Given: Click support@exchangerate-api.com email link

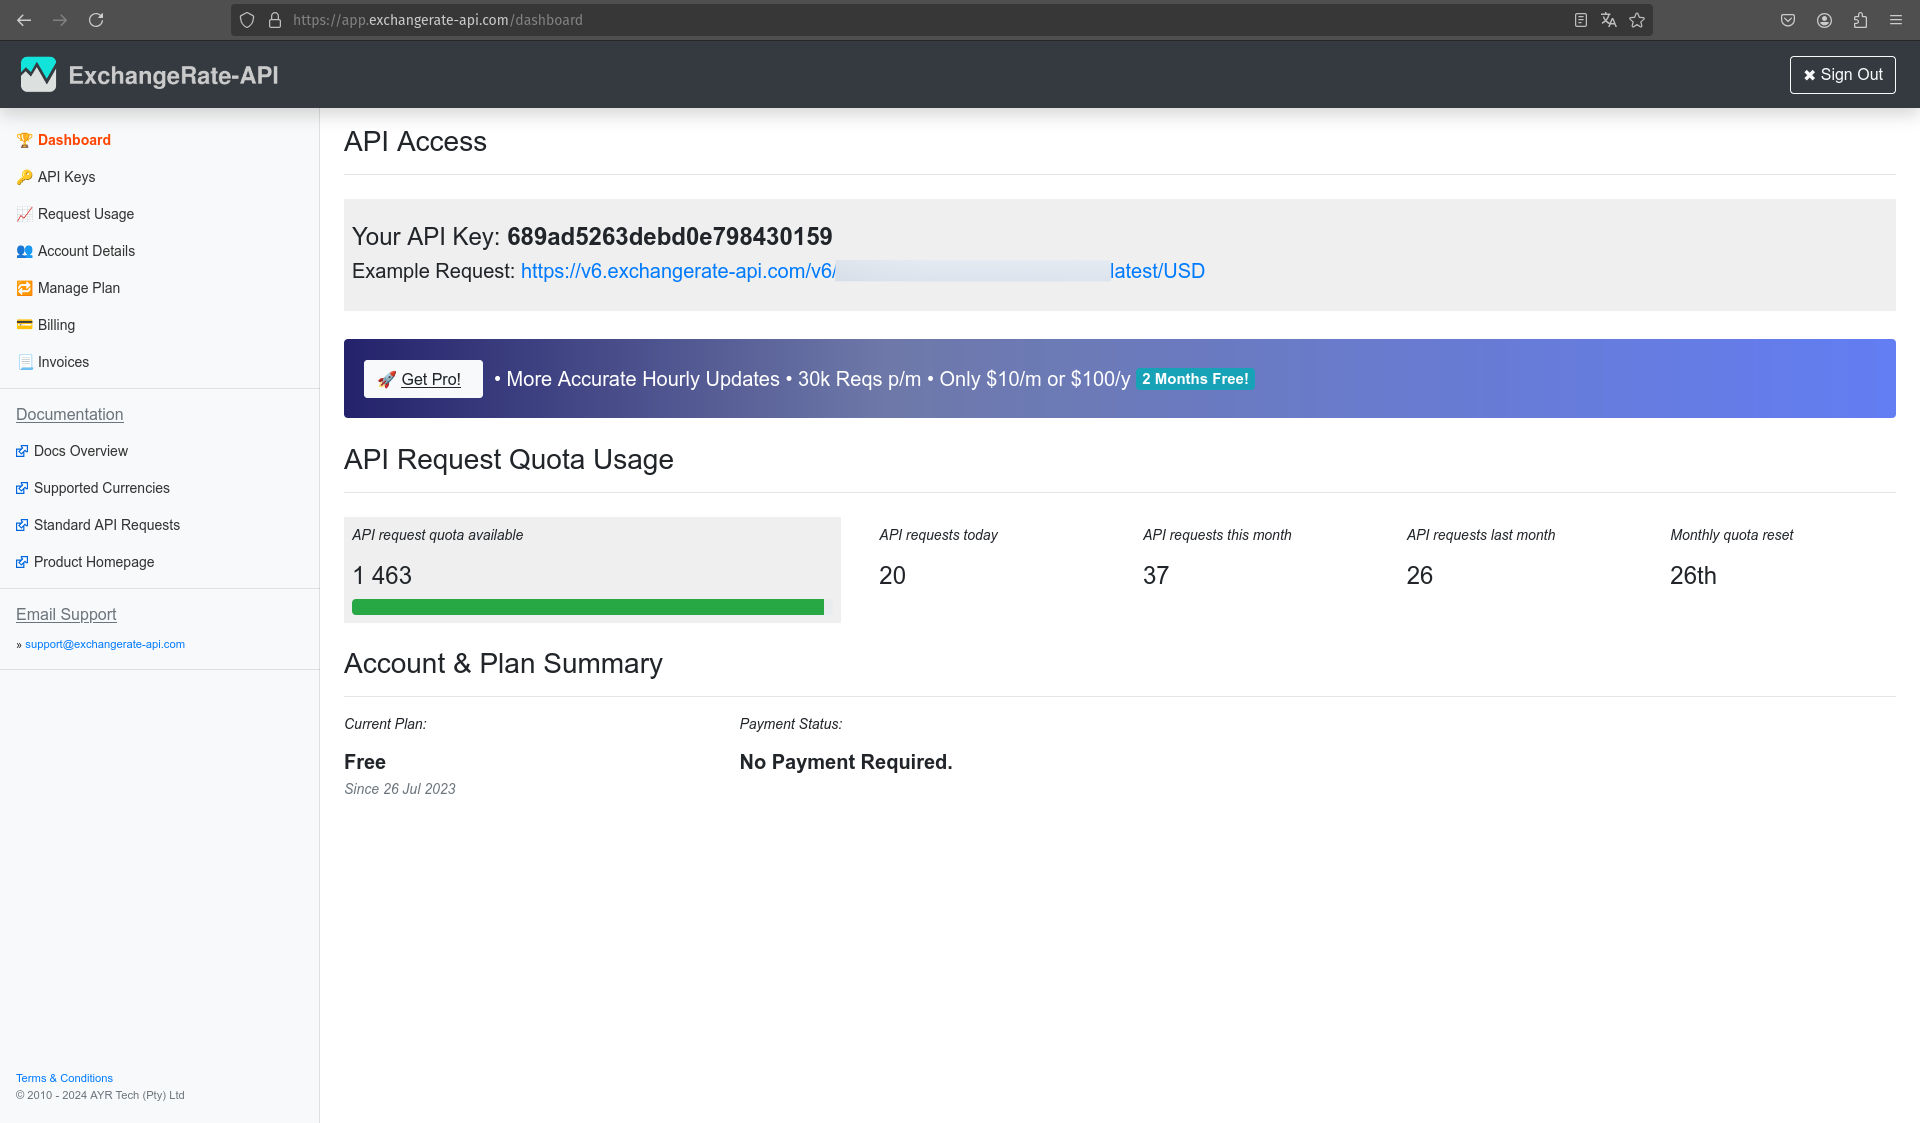Looking at the screenshot, I should point(105,644).
